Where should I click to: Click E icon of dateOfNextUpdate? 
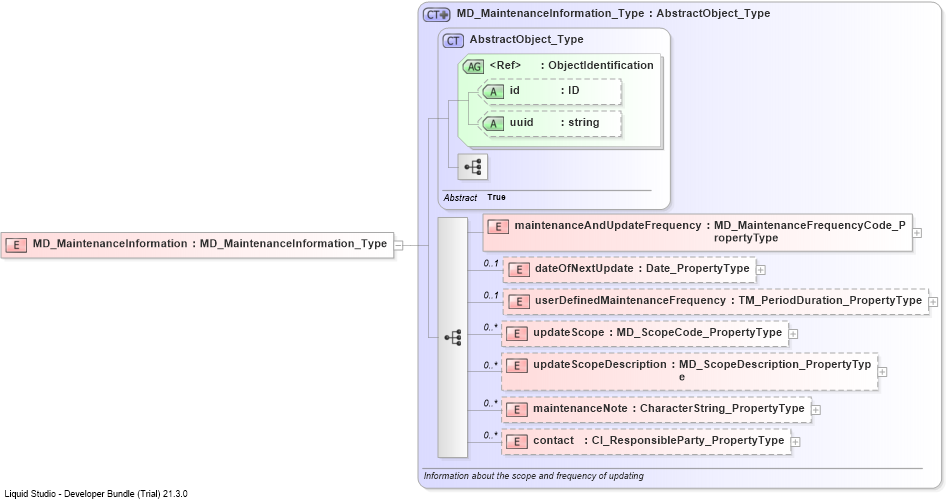click(519, 270)
